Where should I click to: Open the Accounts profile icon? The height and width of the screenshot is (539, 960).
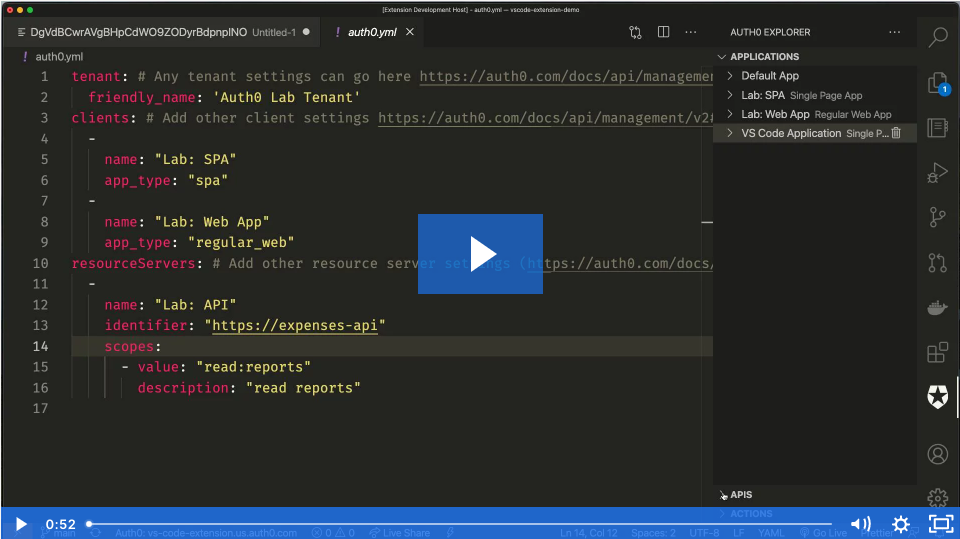coord(937,454)
